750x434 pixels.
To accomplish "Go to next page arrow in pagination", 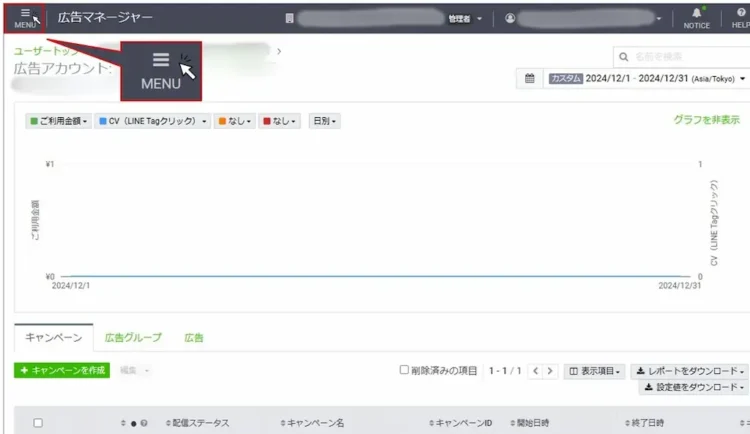I will tap(550, 371).
